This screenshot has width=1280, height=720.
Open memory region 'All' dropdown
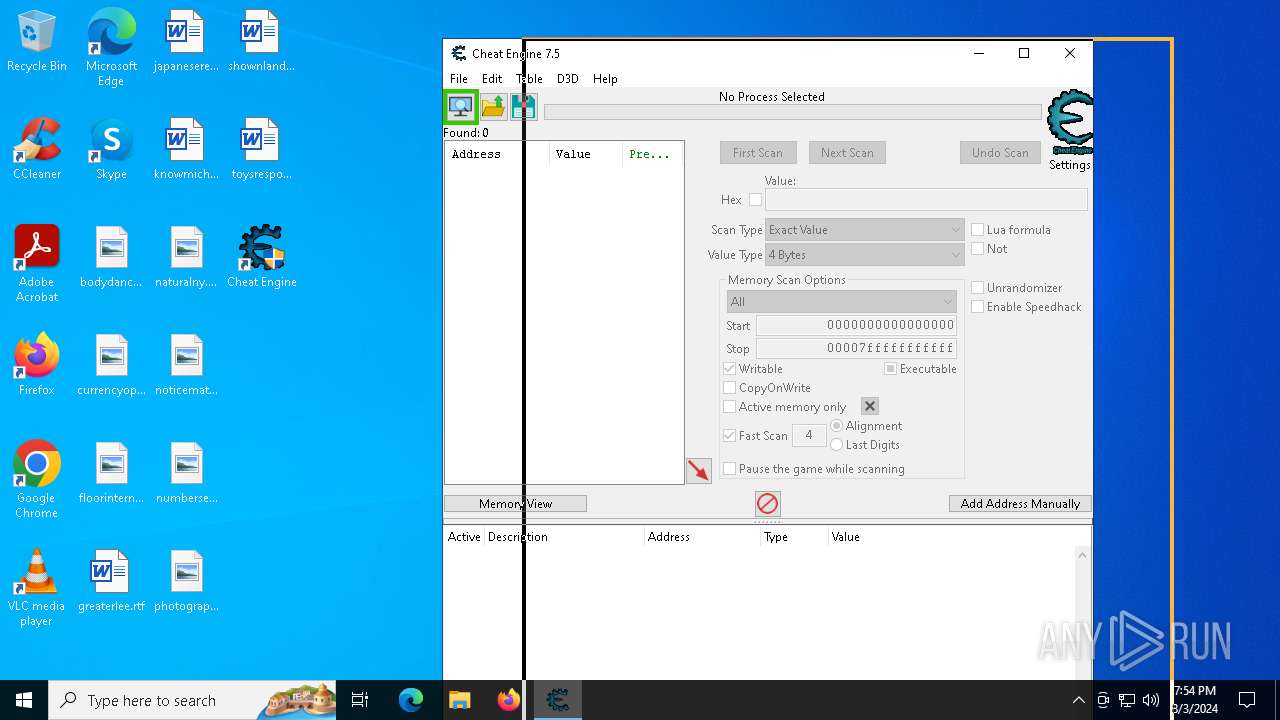tap(841, 301)
